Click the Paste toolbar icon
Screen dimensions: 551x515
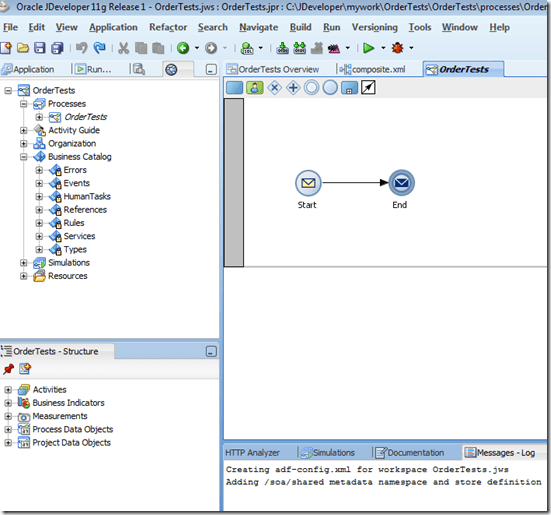click(x=158, y=48)
